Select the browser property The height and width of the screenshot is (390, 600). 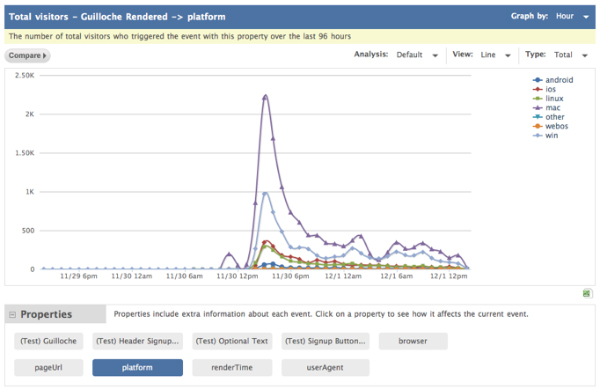point(413,341)
